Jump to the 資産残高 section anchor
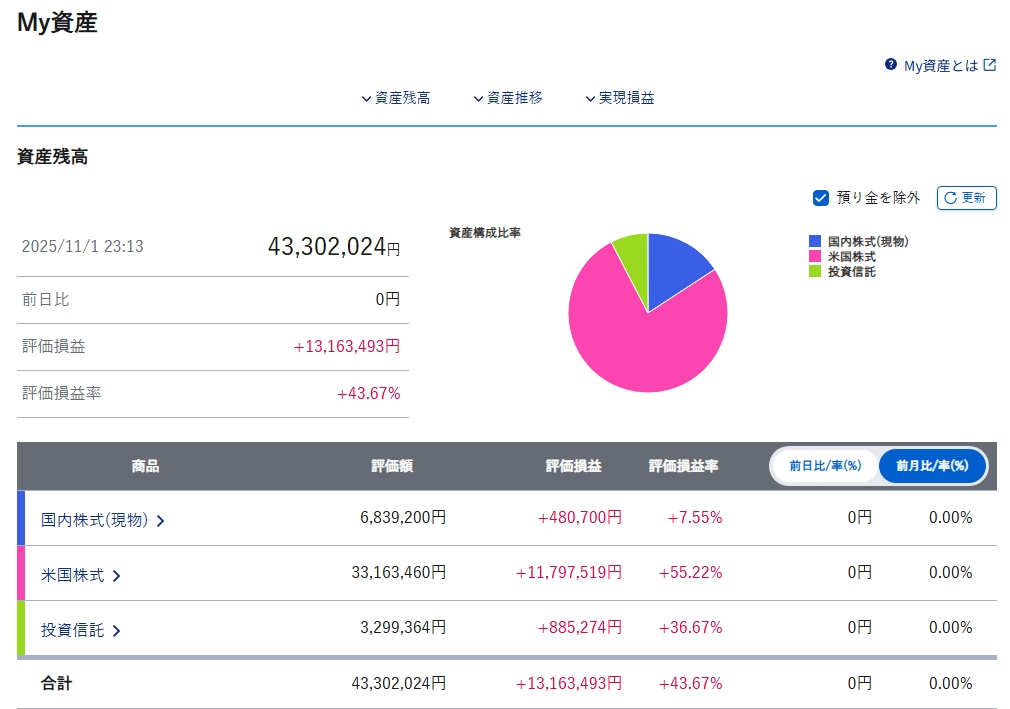The width and height of the screenshot is (1010, 709). pyautogui.click(x=396, y=98)
